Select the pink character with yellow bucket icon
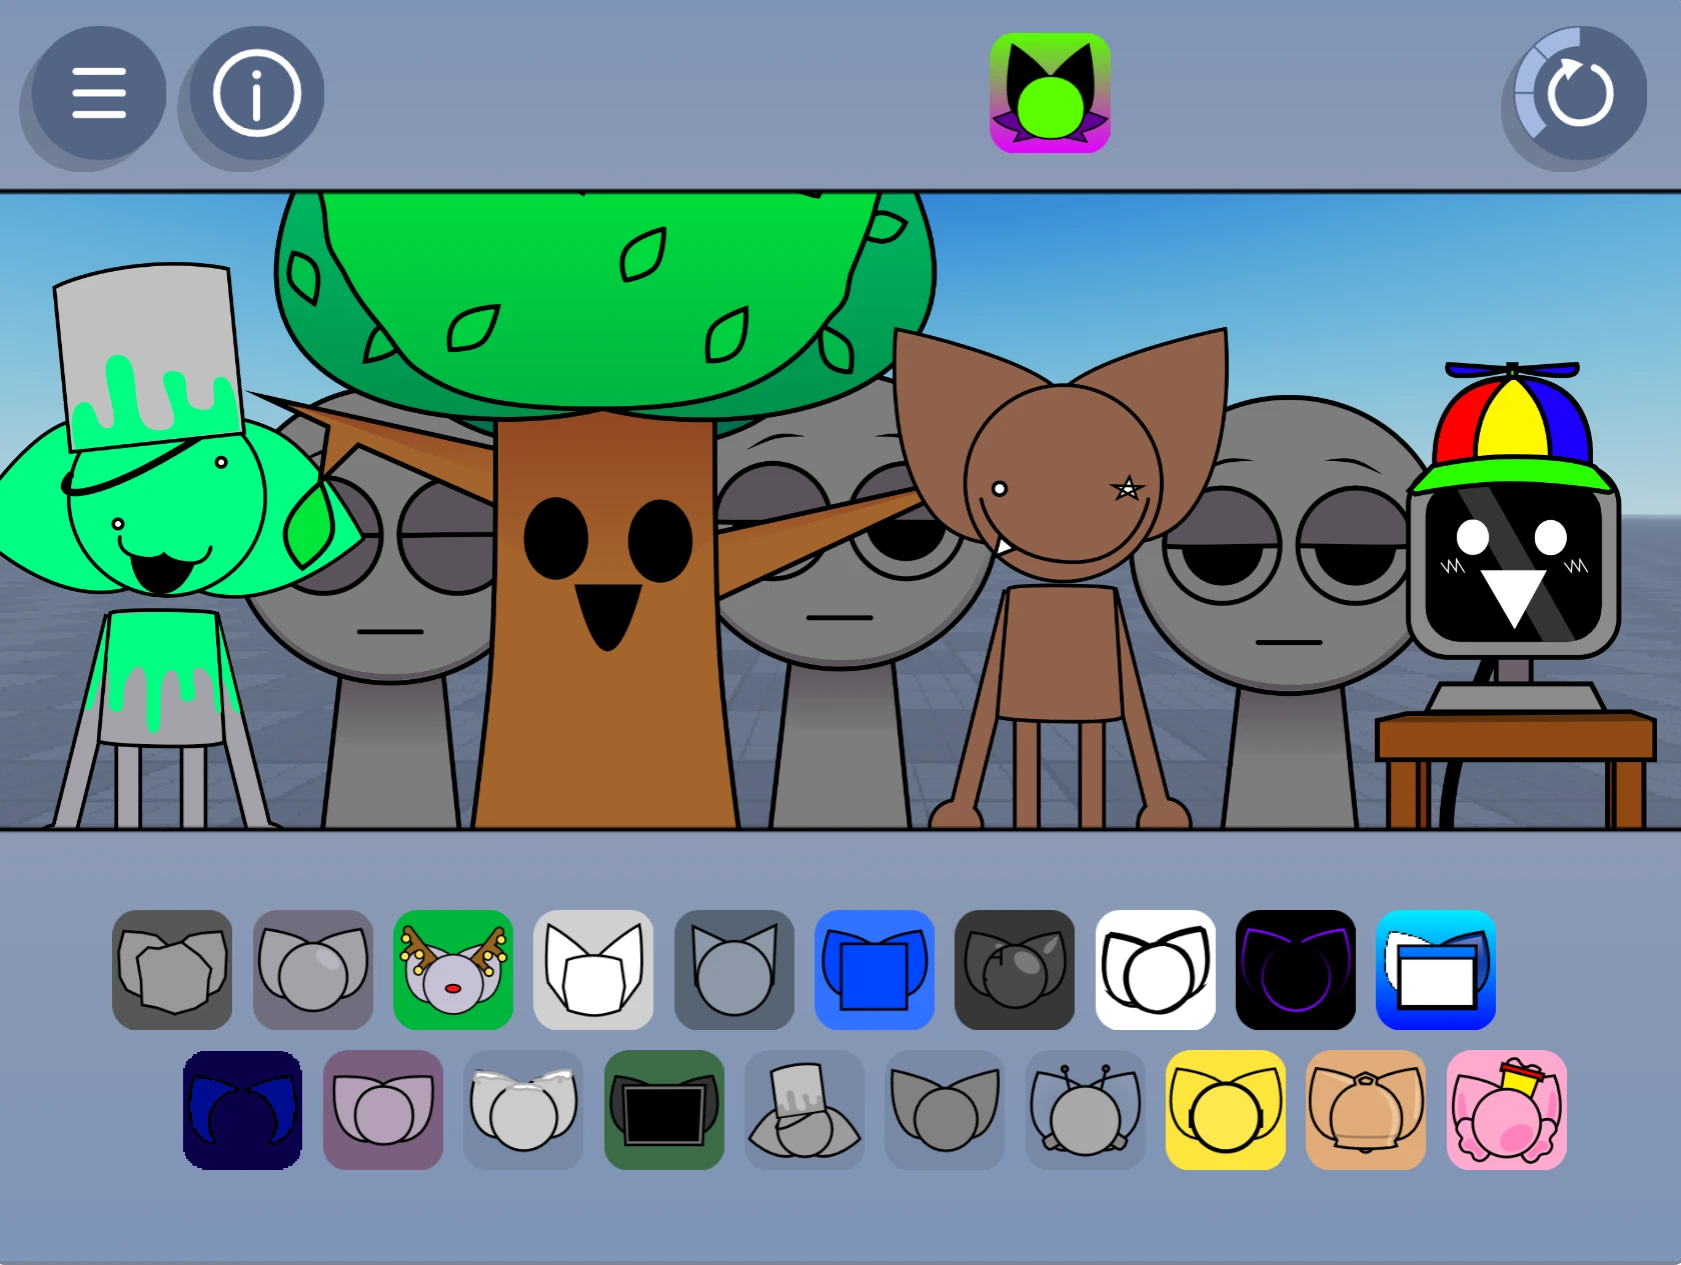The width and height of the screenshot is (1681, 1265). 1505,1110
